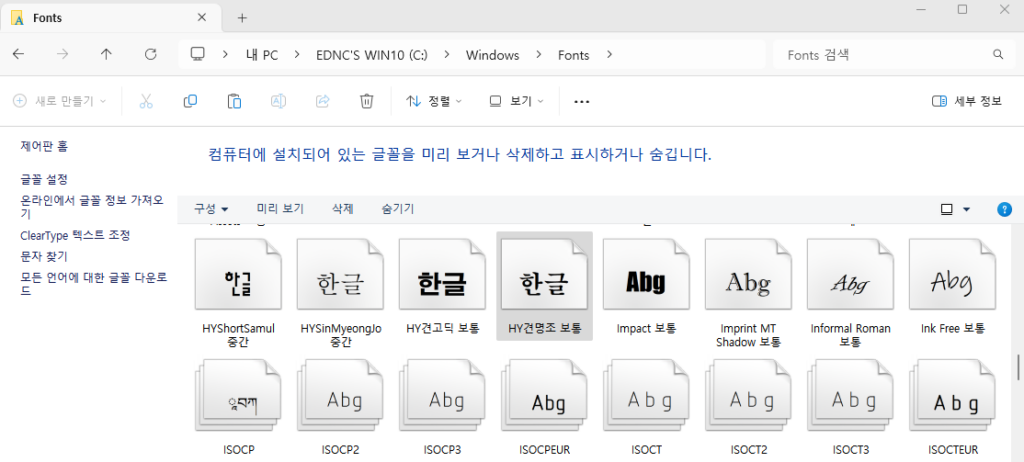This screenshot has width=1024, height=462.
Task: Select the Fonts window tab
Action: (x=111, y=18)
